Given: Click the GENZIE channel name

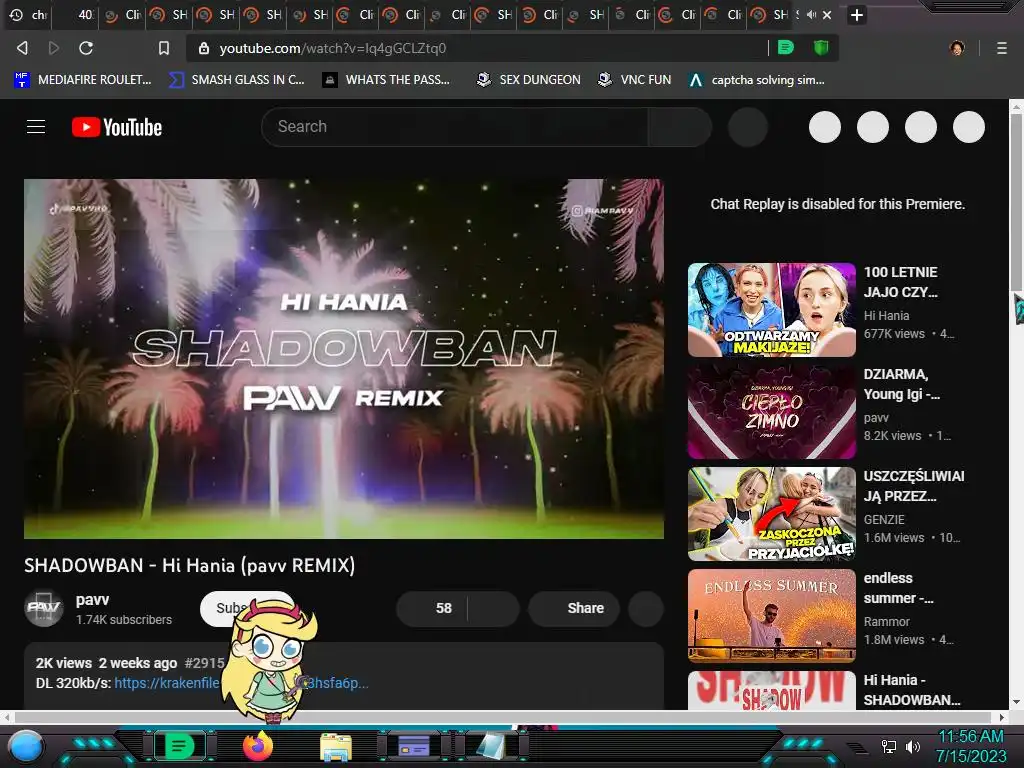Looking at the screenshot, I should point(884,519).
